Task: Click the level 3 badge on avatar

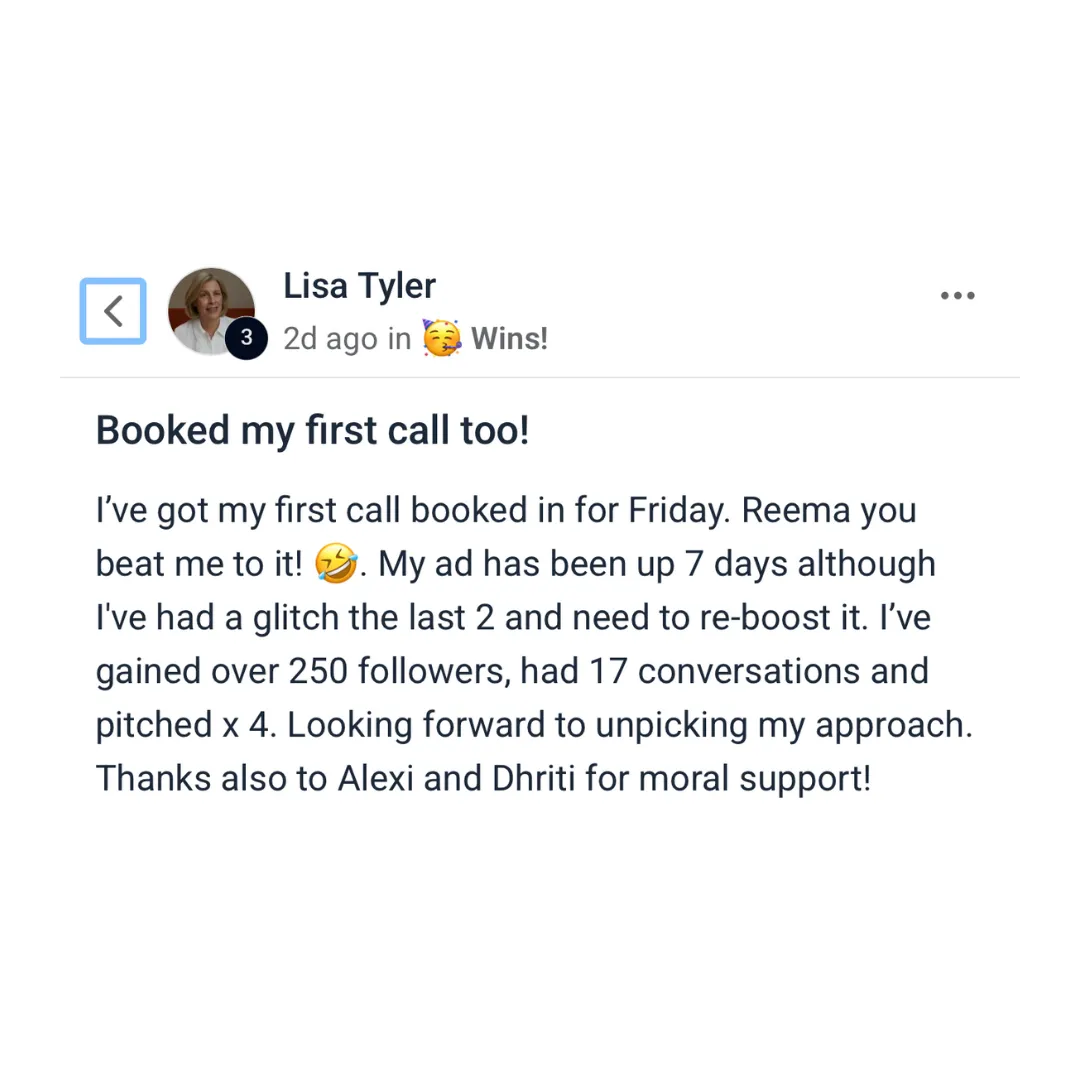Action: (x=247, y=338)
